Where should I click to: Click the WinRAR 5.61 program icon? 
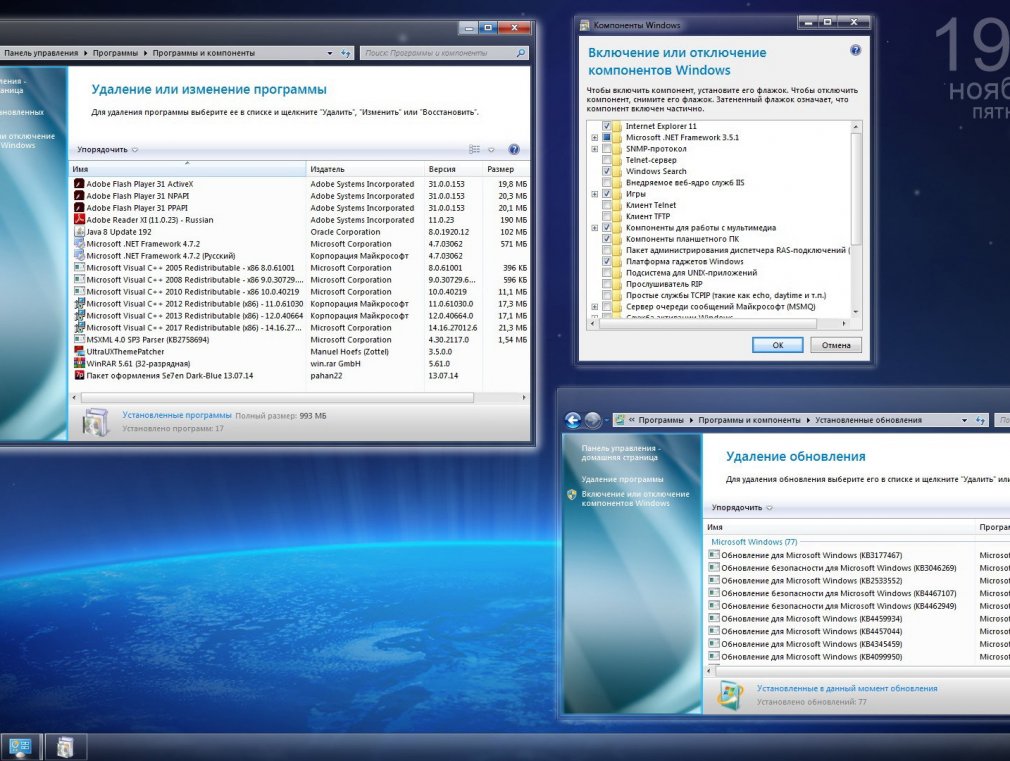[x=79, y=363]
